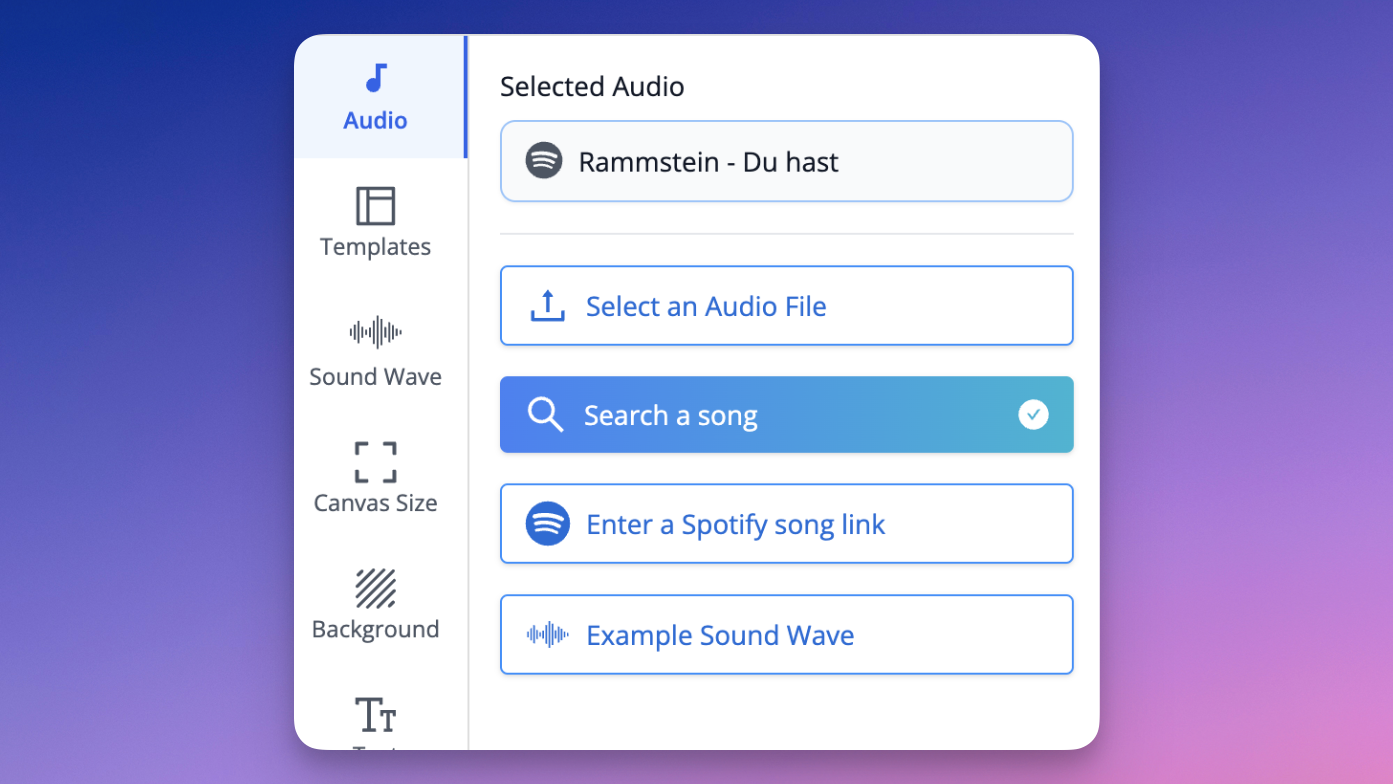Screen dimensions: 1393x784
Task: Click the gray Spotify icon beside Rammstein
Action: [544, 161]
